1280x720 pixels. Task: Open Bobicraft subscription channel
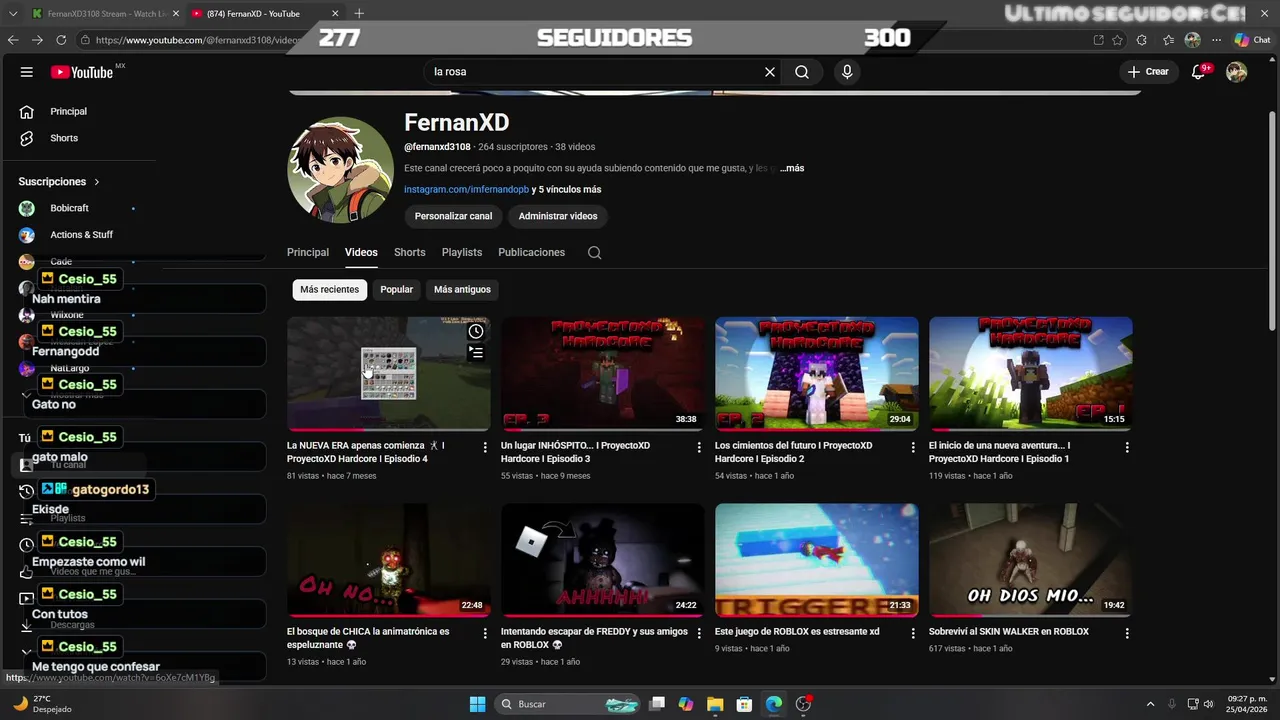coord(70,208)
